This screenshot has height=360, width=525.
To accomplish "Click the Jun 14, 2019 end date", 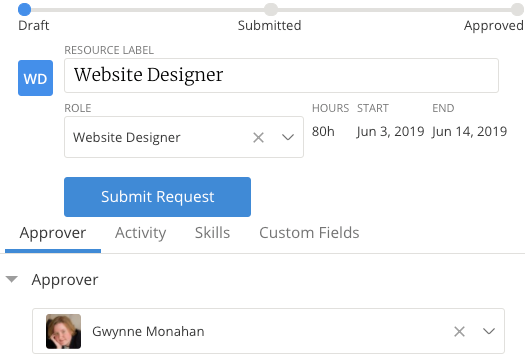I will tap(469, 132).
